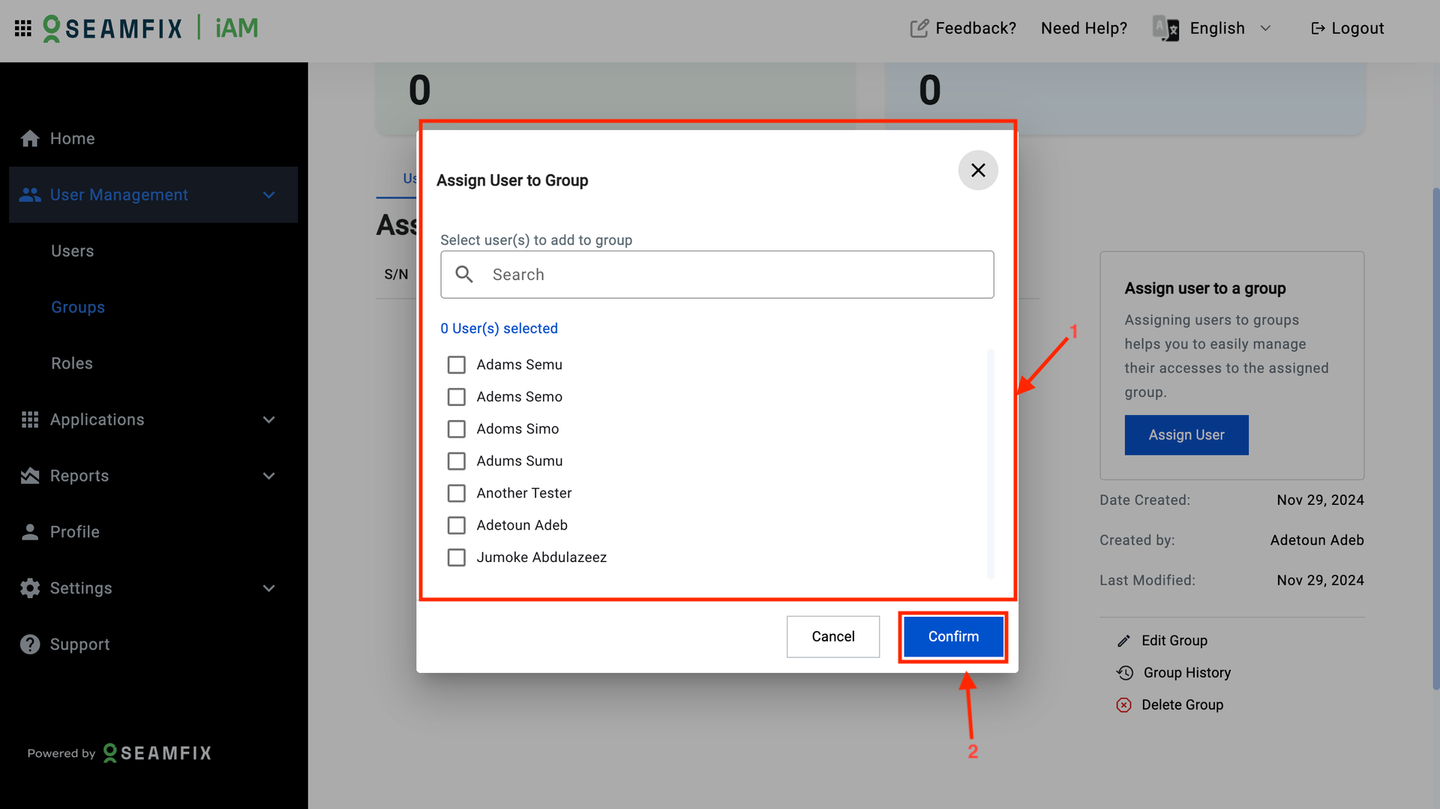
Task: Go to Home in the sidebar
Action: click(72, 138)
